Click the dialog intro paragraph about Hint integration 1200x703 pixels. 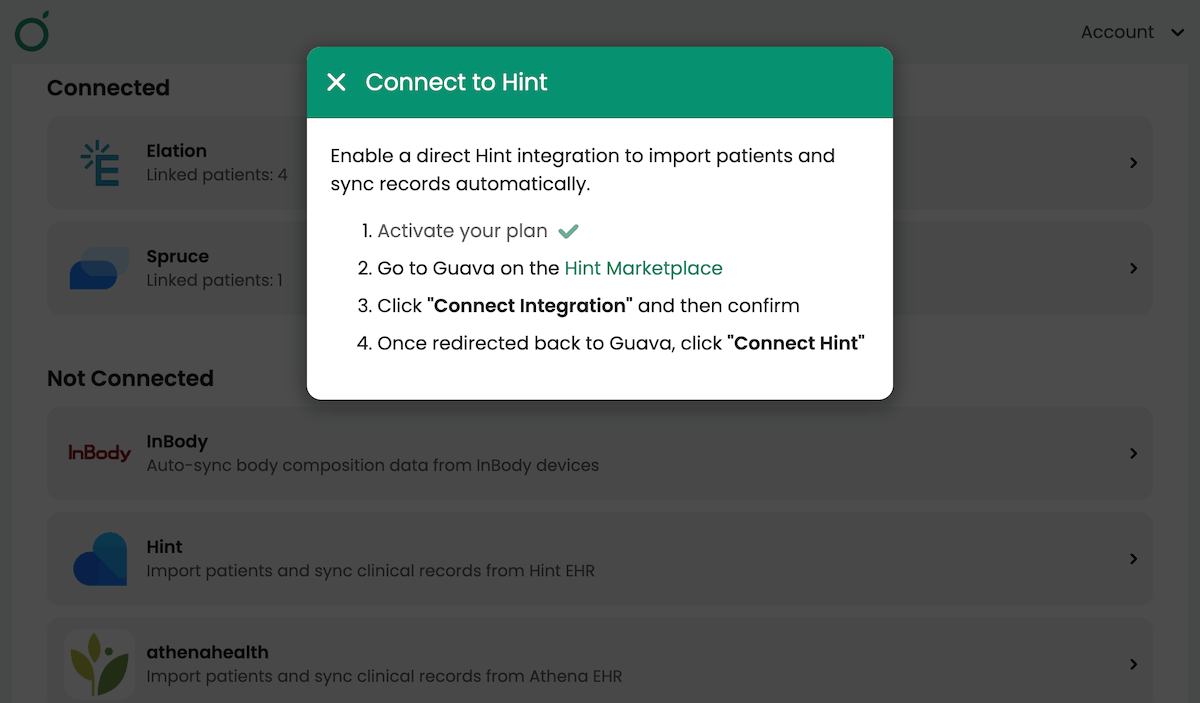pos(582,170)
